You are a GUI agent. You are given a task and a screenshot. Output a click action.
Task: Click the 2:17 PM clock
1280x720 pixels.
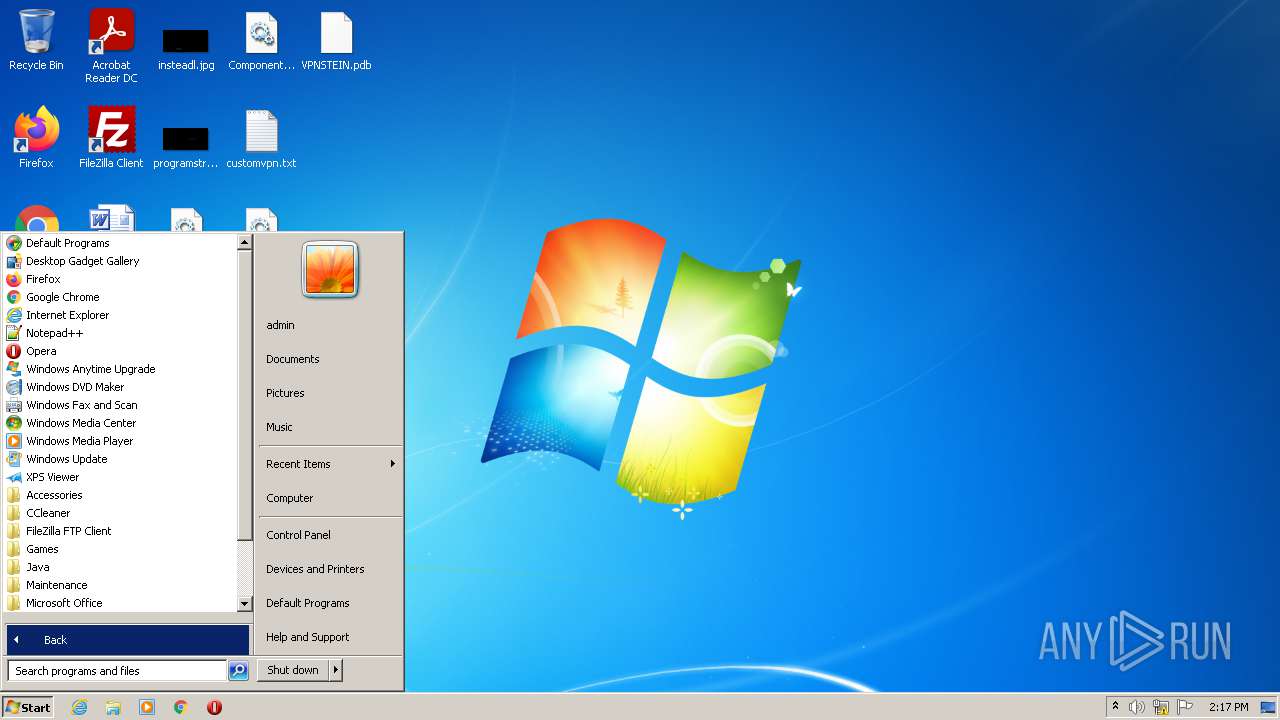coord(1228,707)
